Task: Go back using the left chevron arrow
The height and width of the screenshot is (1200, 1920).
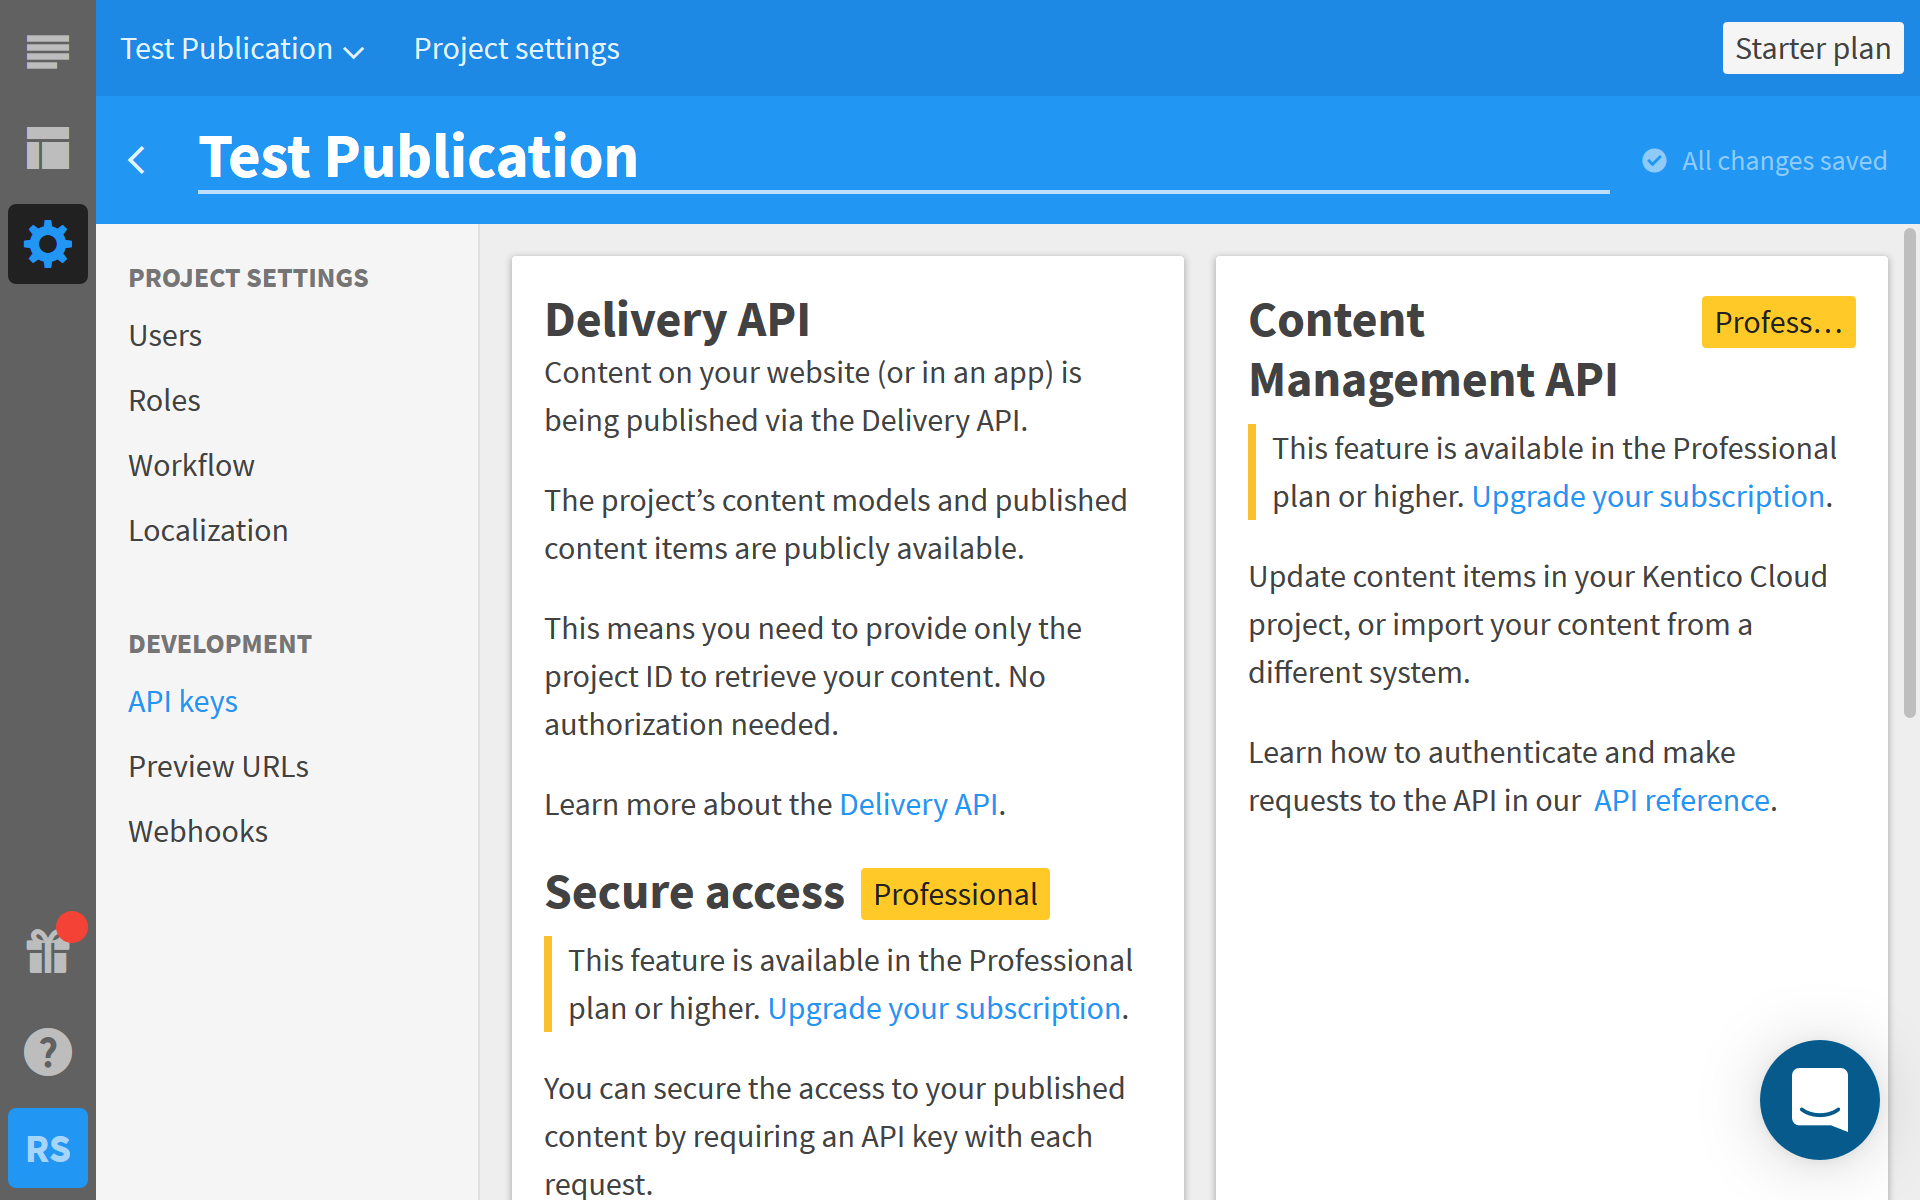Action: [137, 160]
